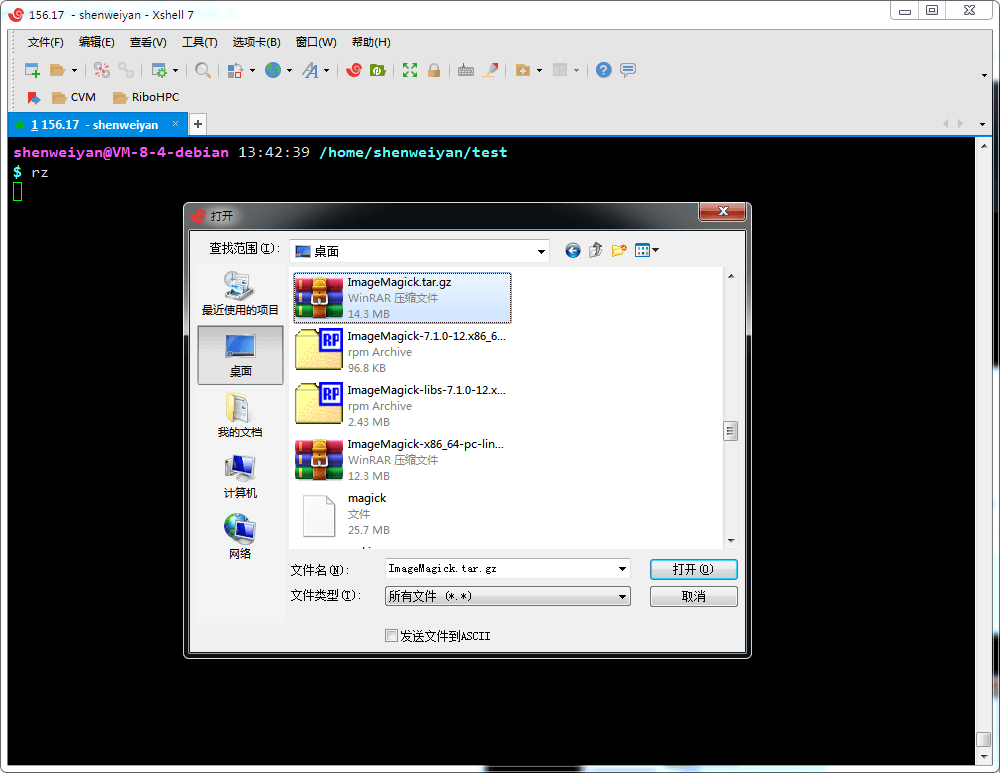This screenshot has width=1000, height=773.
Task: Click the globe encoding icon
Action: (x=273, y=70)
